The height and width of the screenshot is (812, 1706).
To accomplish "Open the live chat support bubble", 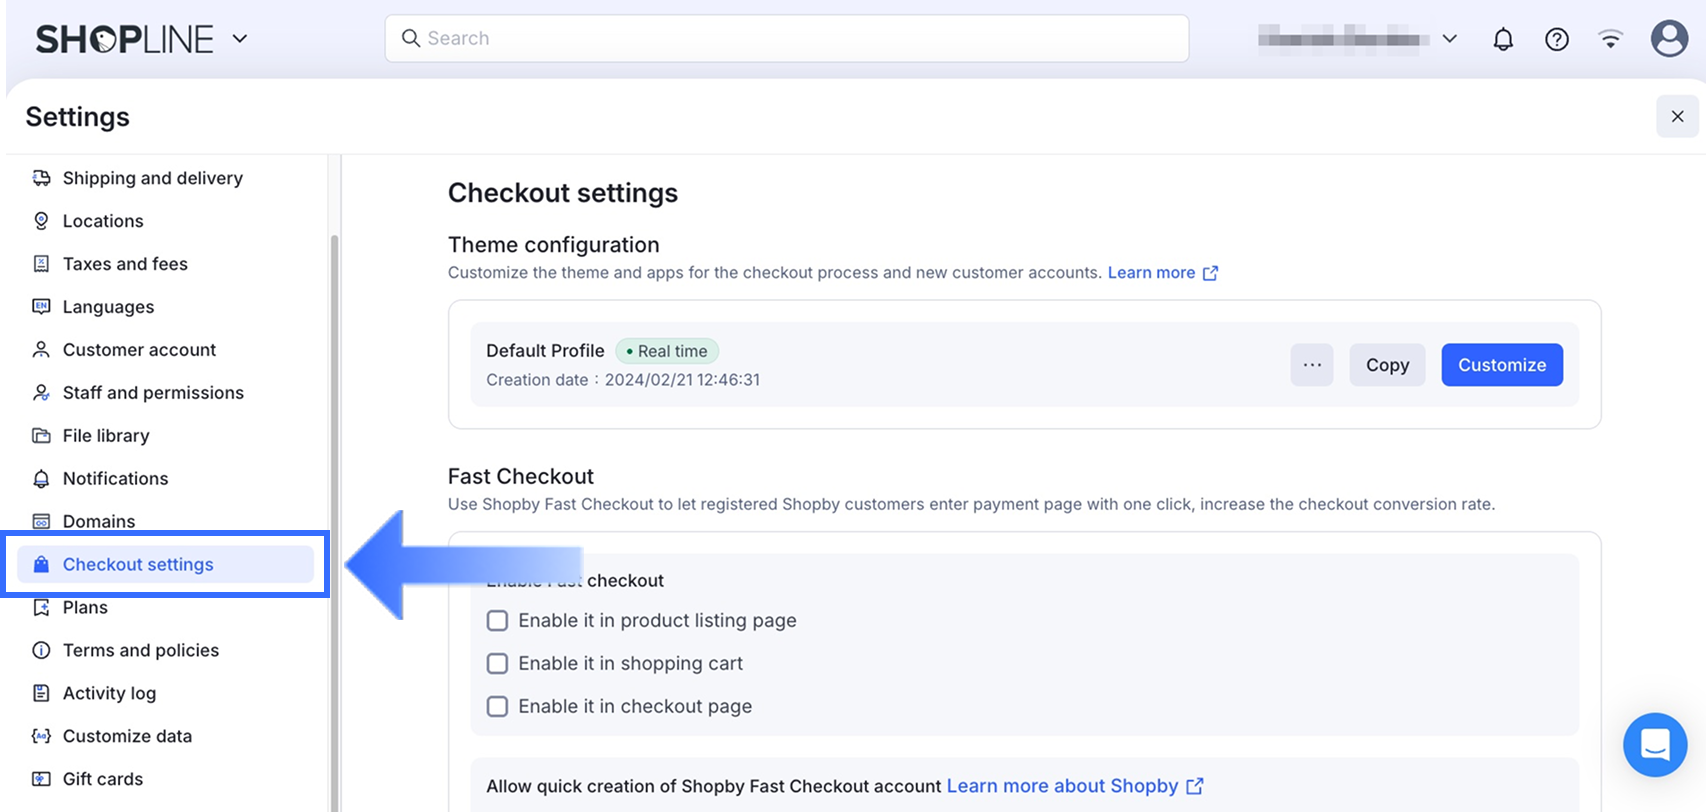I will 1655,745.
